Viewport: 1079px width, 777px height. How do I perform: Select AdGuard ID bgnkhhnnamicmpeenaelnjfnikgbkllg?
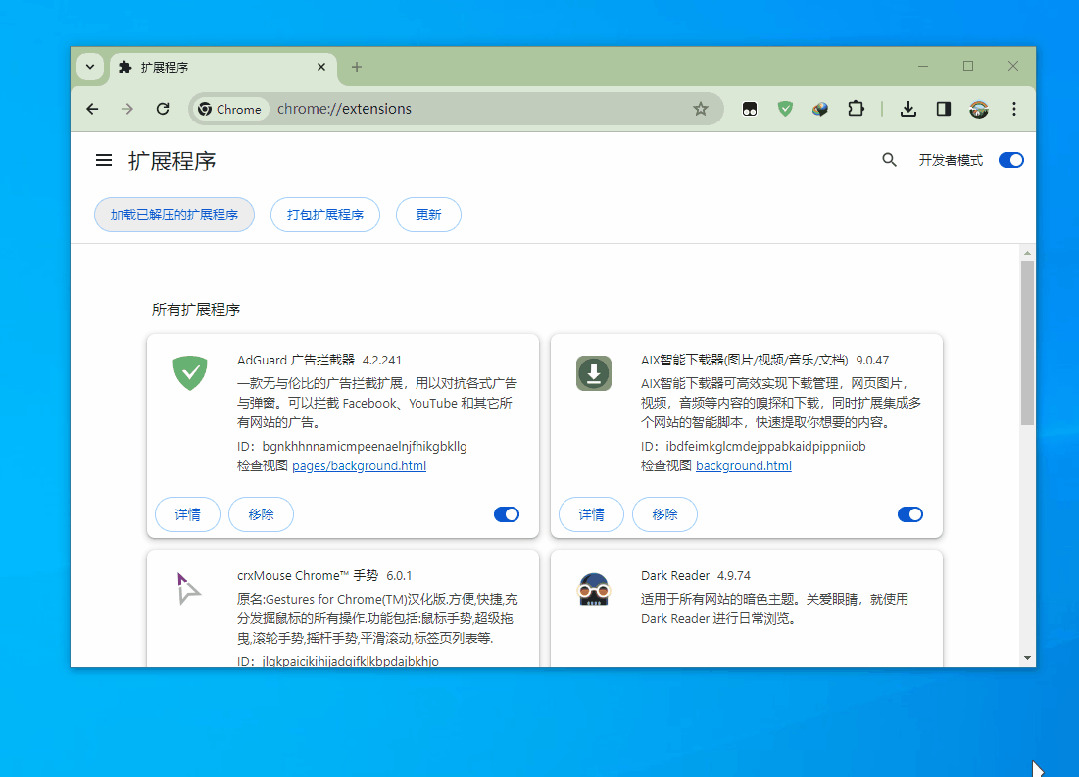(x=365, y=447)
